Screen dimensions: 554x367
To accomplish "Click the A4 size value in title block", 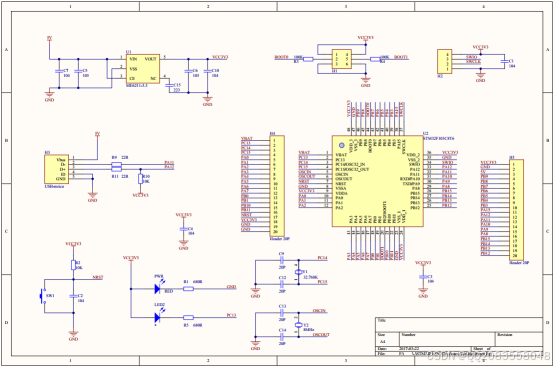I will click(x=382, y=342).
